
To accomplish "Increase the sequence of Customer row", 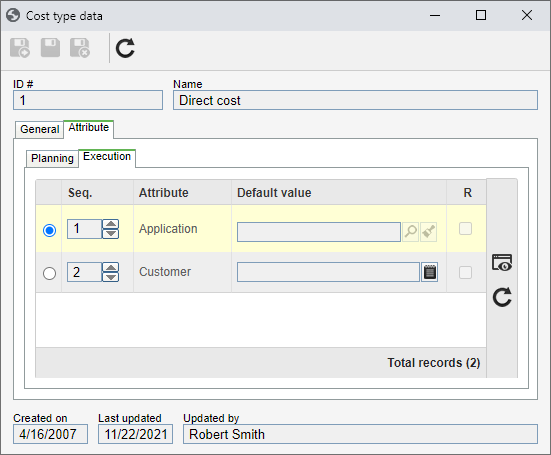I will coord(111,268).
